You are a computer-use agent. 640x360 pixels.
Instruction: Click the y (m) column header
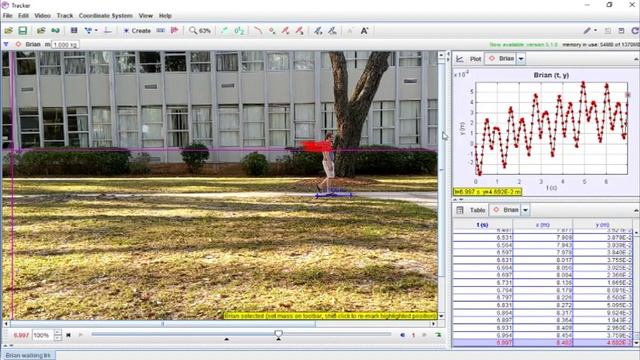pos(602,225)
